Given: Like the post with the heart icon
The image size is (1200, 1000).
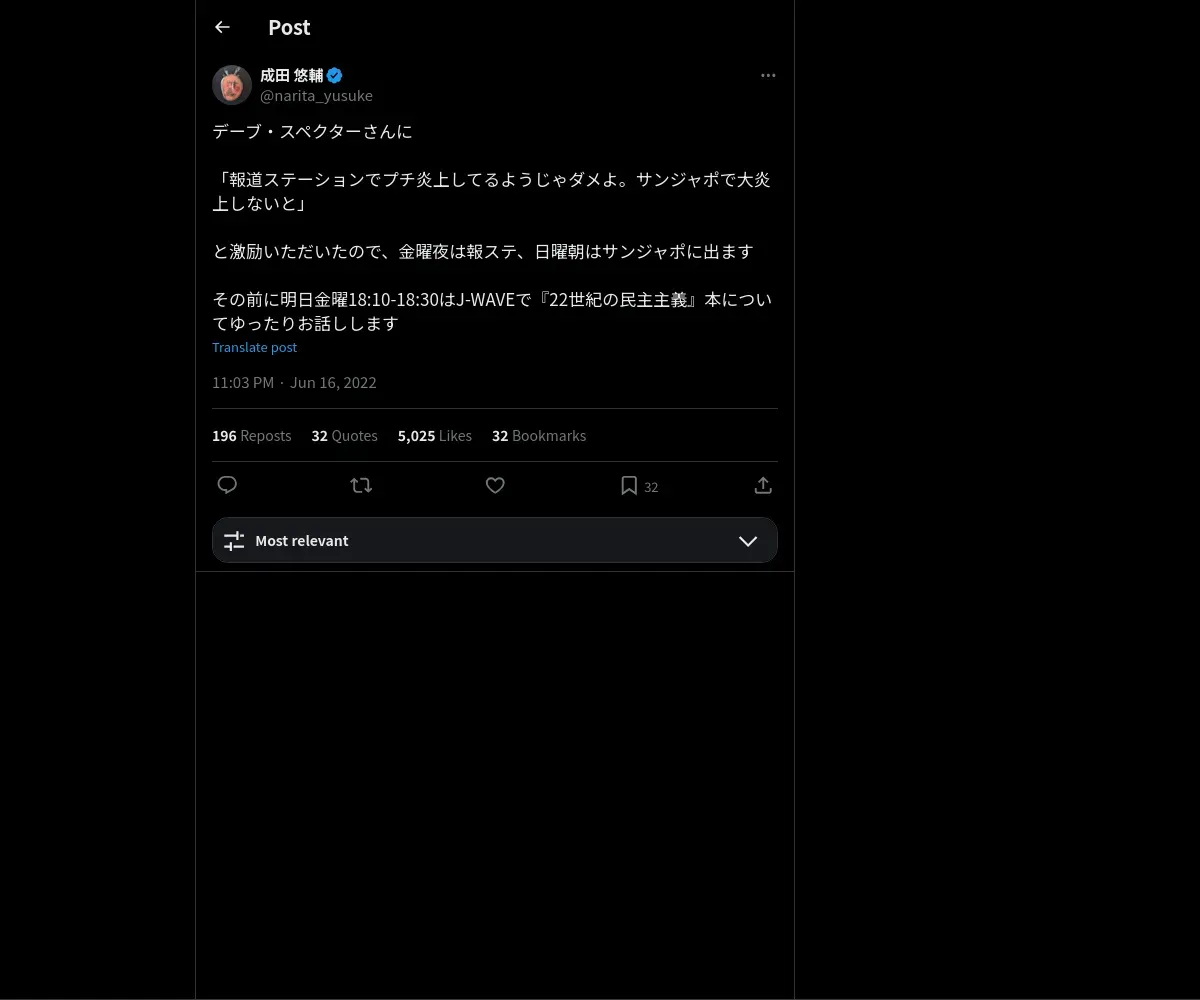Looking at the screenshot, I should click(x=495, y=485).
